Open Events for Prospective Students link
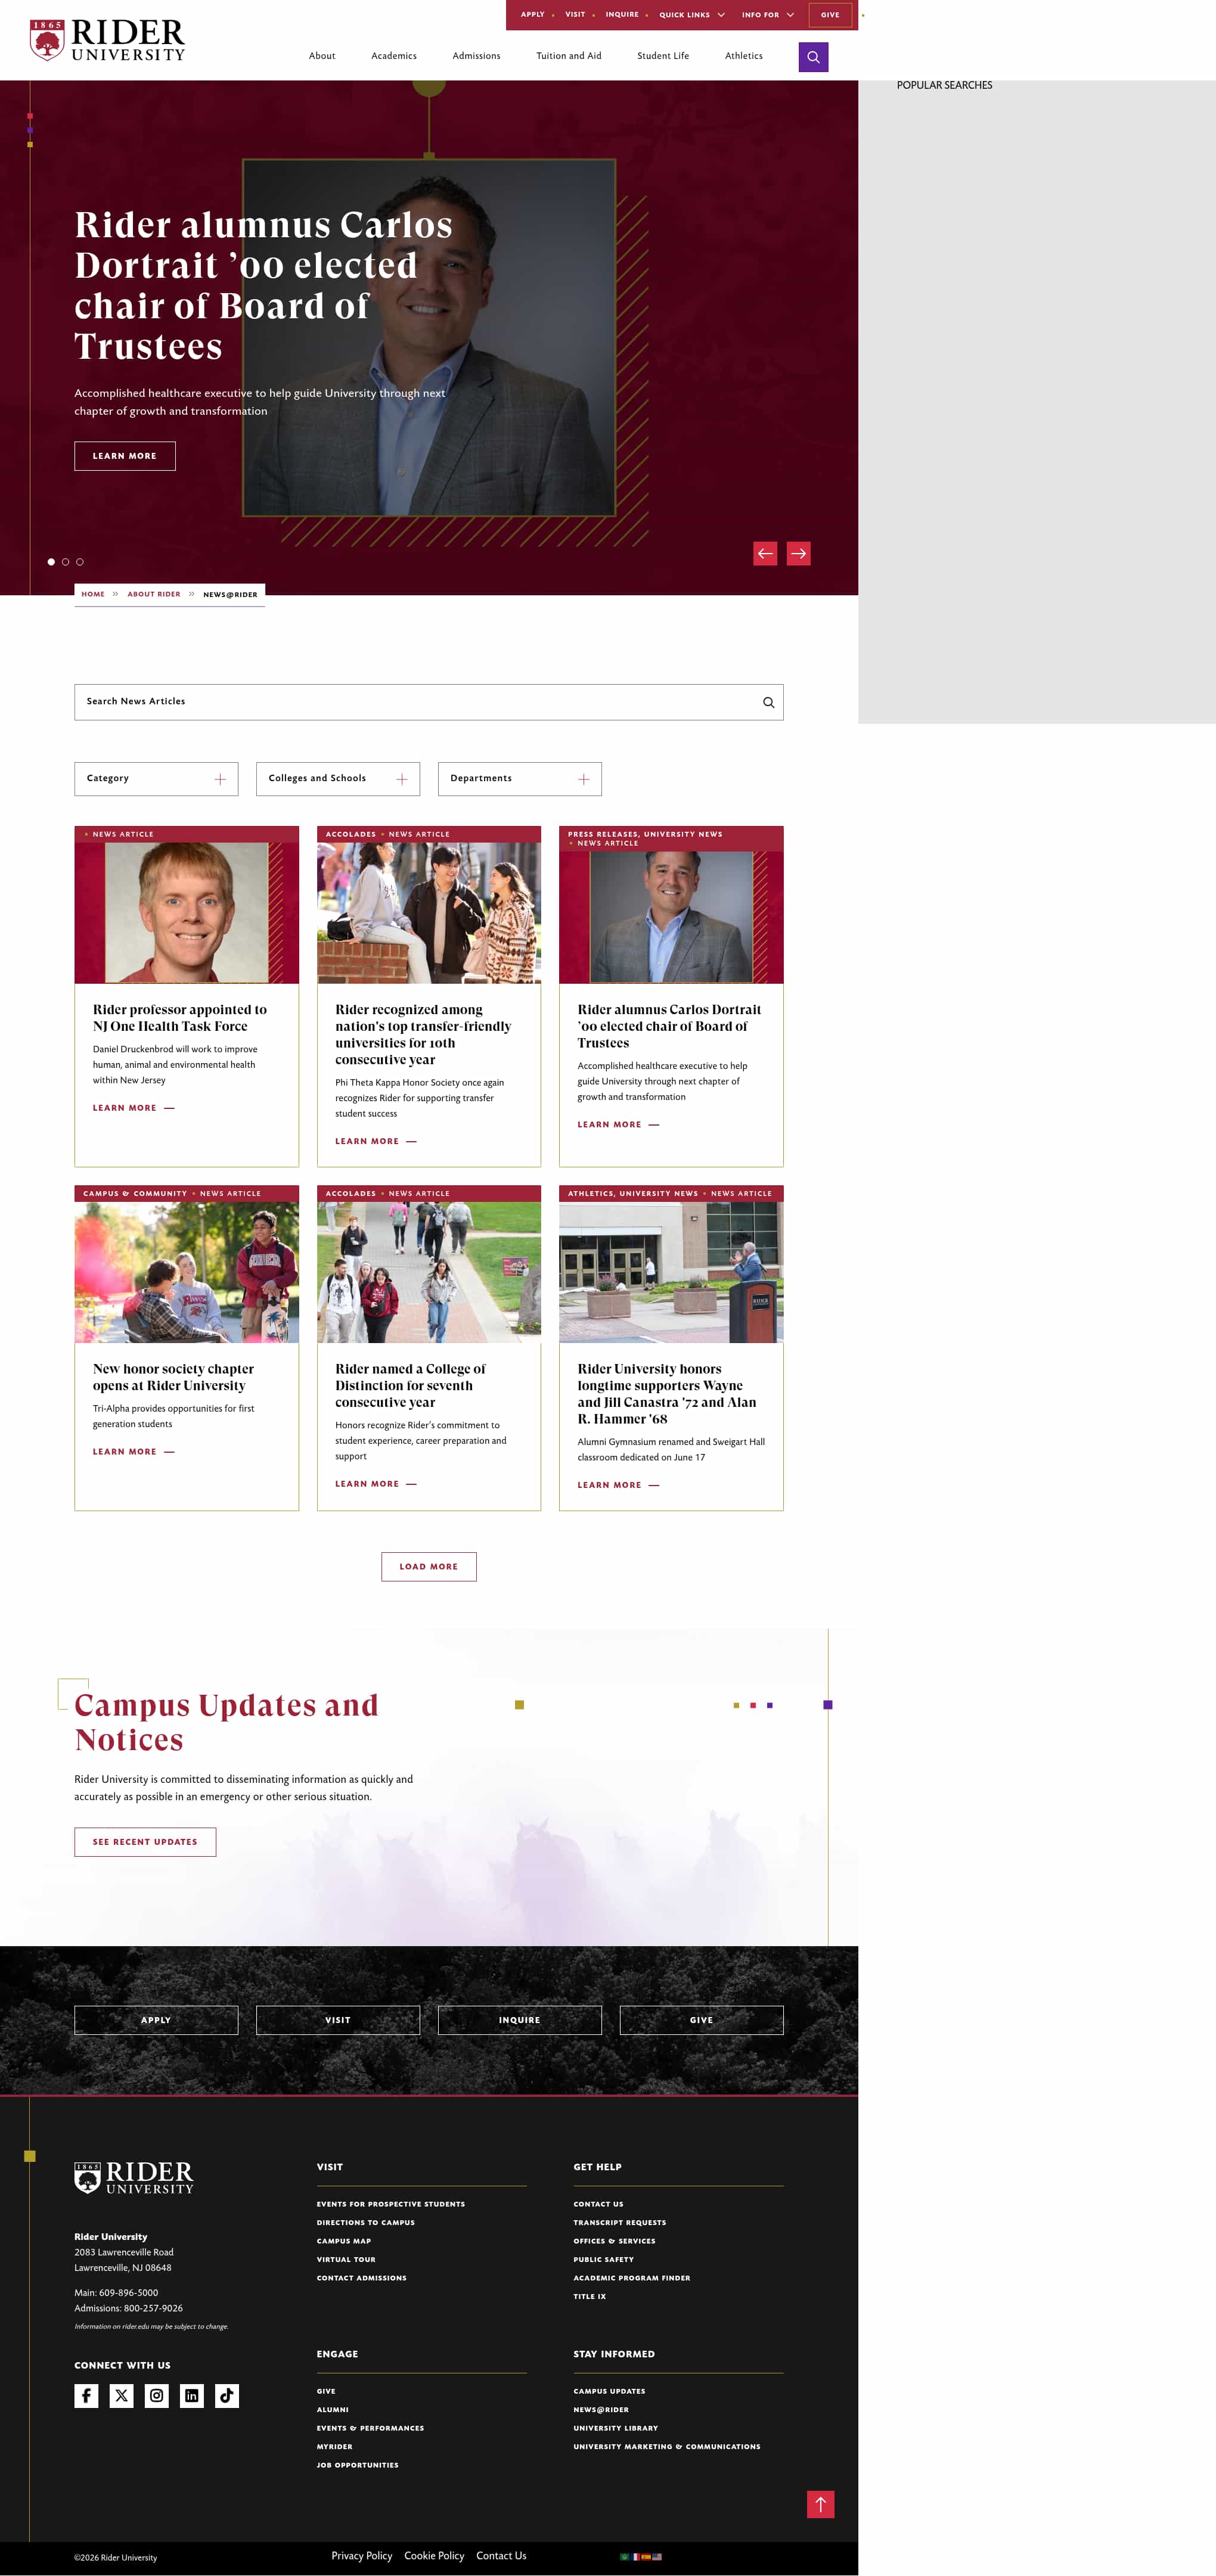The image size is (1216, 2576). [x=391, y=2204]
